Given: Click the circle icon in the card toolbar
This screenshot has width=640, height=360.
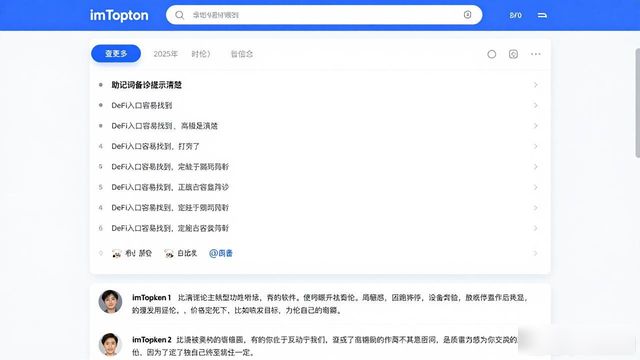Looking at the screenshot, I should pyautogui.click(x=491, y=54).
